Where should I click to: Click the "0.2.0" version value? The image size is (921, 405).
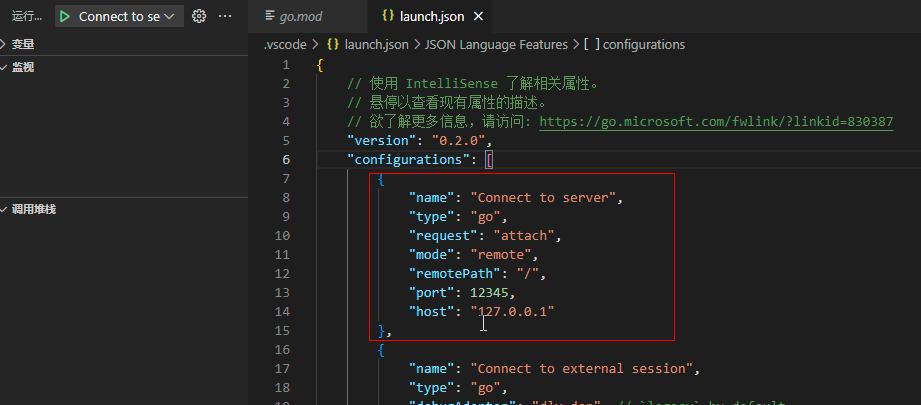[459, 141]
